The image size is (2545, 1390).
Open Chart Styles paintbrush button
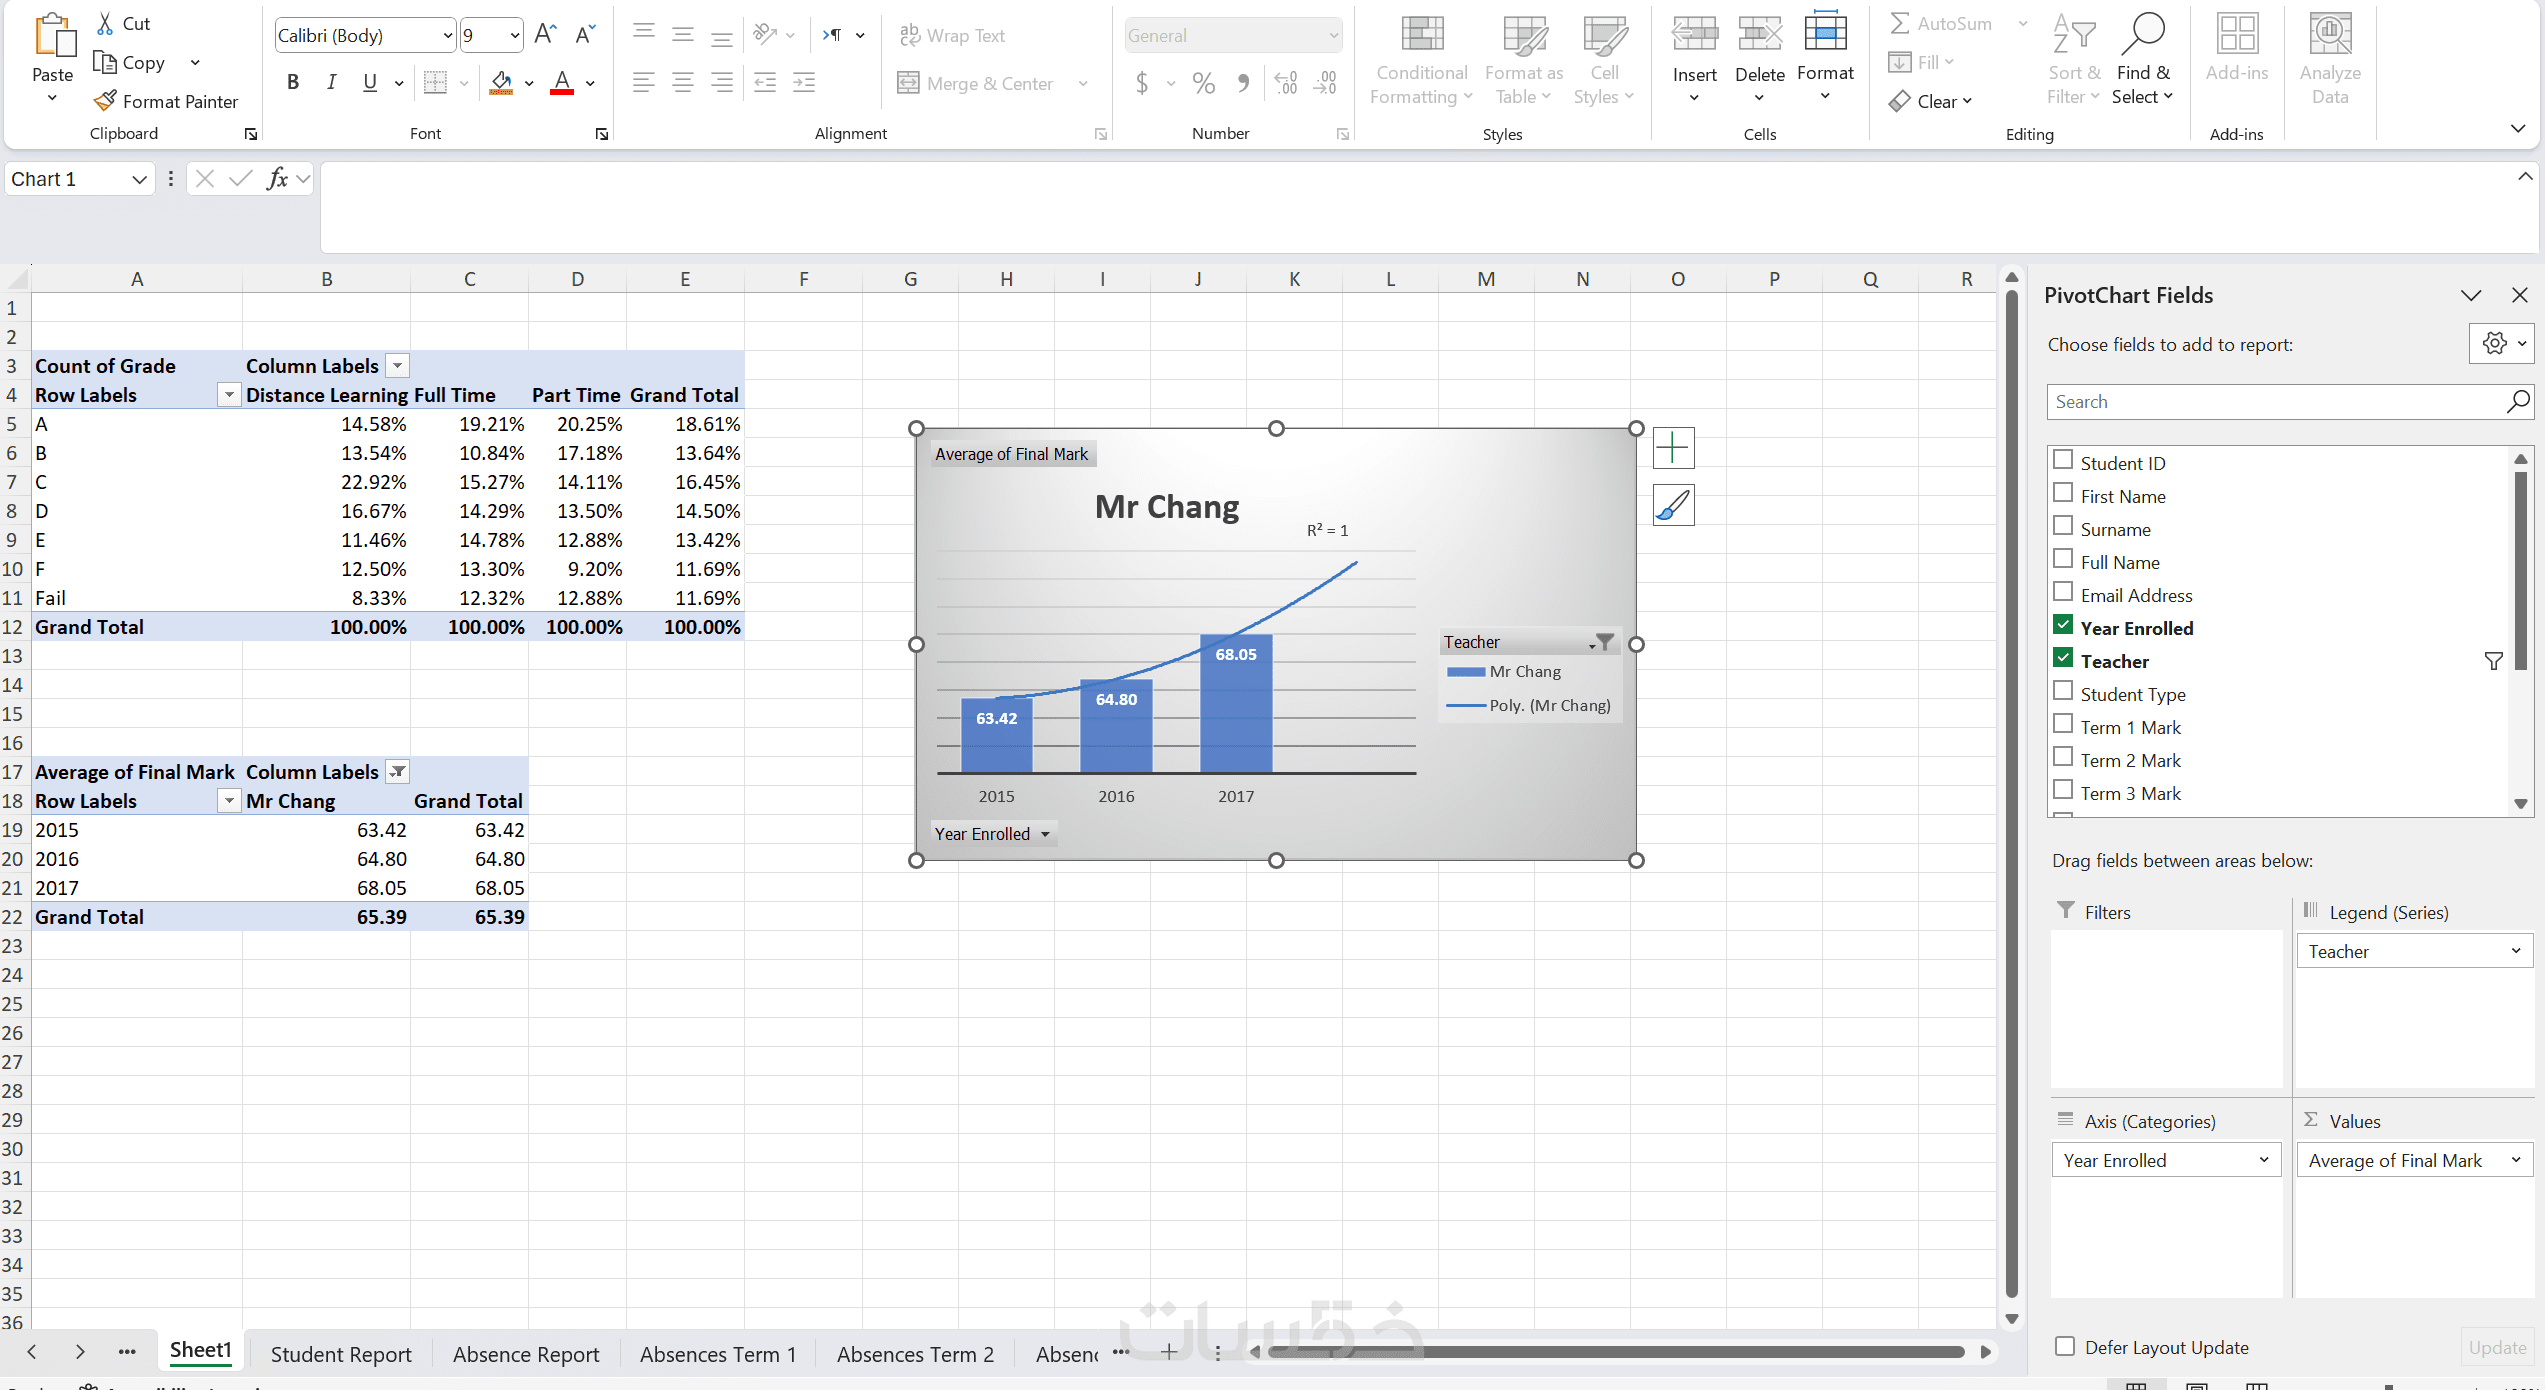(1673, 505)
